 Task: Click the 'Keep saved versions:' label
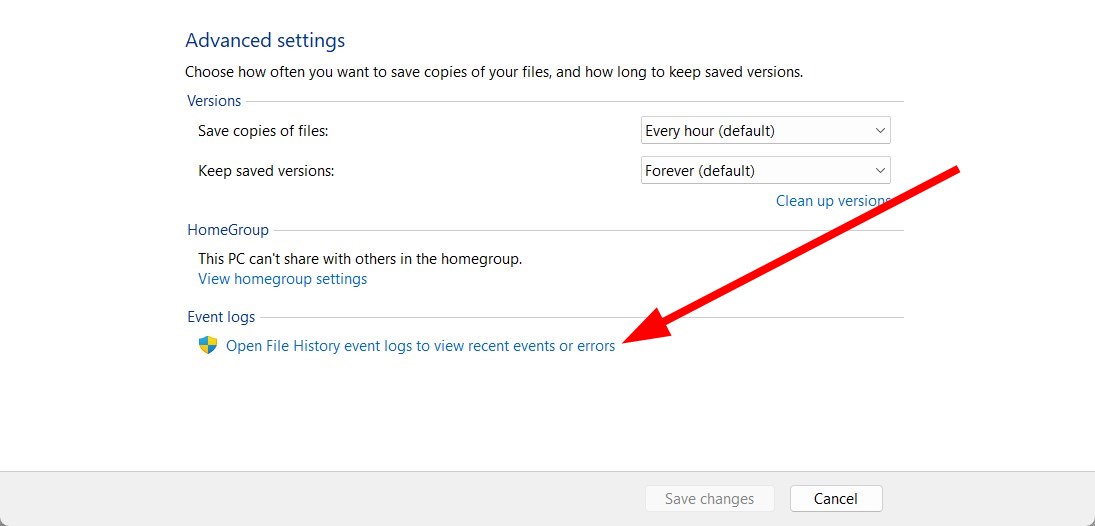(266, 170)
